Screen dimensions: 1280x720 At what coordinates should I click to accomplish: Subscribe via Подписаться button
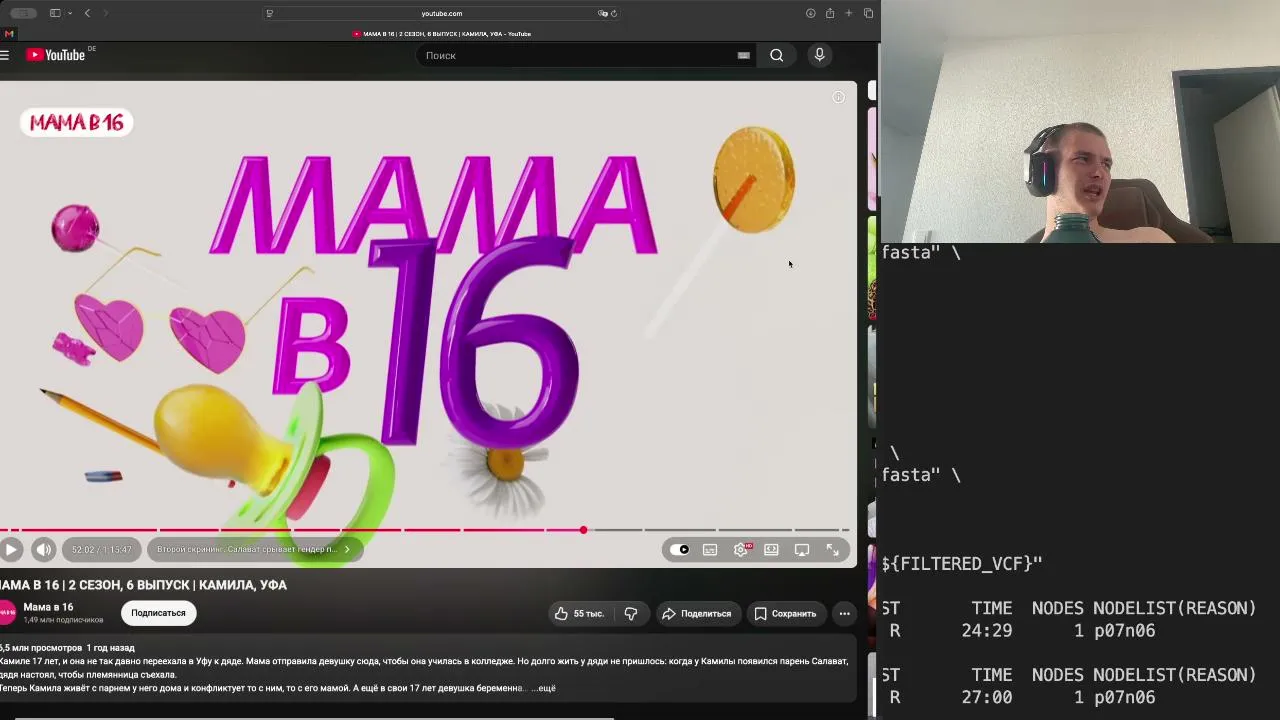(x=158, y=613)
